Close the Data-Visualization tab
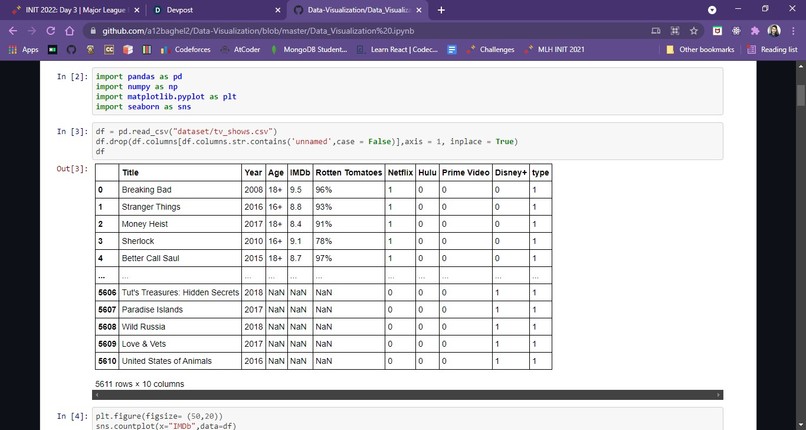The width and height of the screenshot is (806, 430). point(419,10)
